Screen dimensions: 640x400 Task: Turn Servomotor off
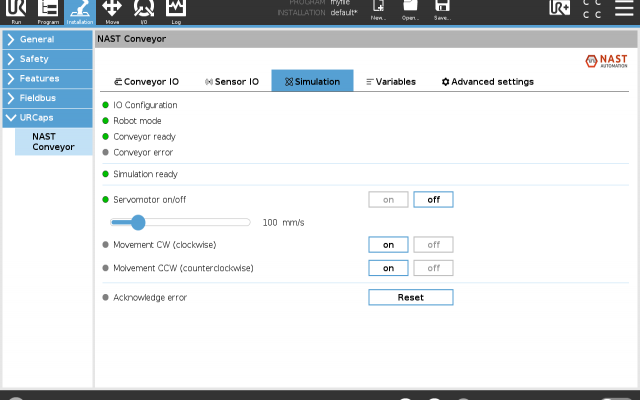click(x=433, y=199)
